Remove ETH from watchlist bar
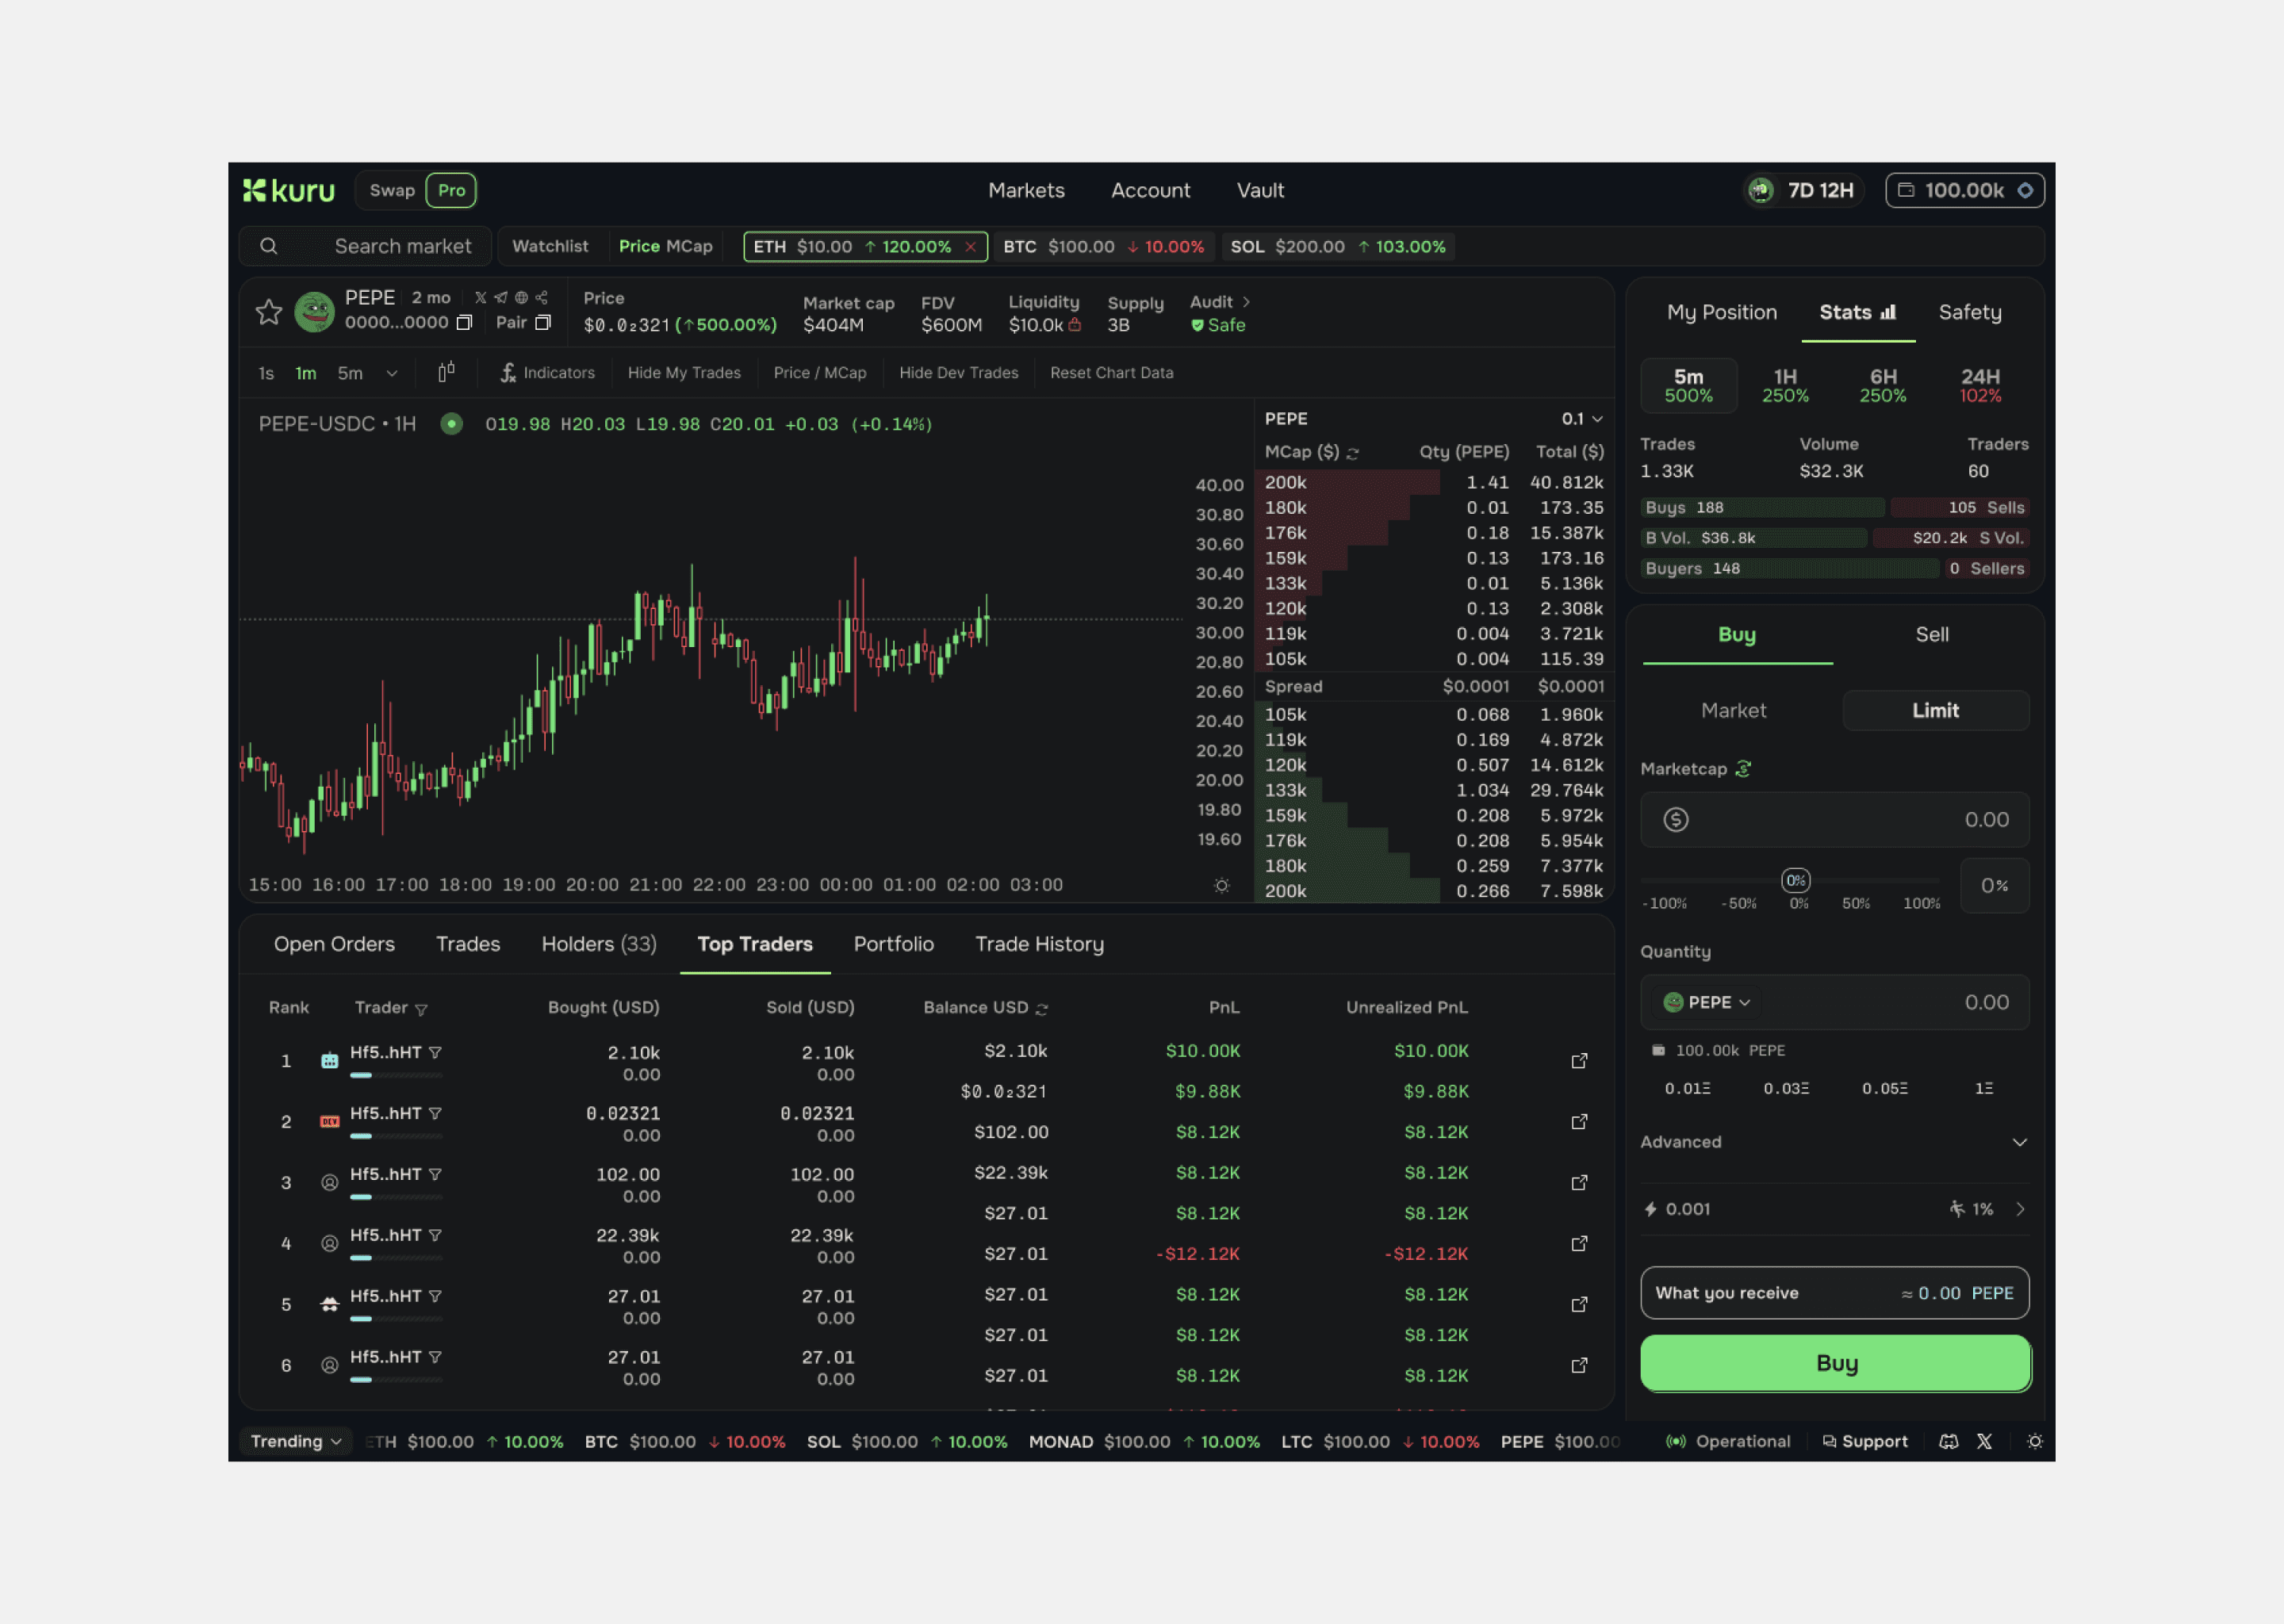 971,247
